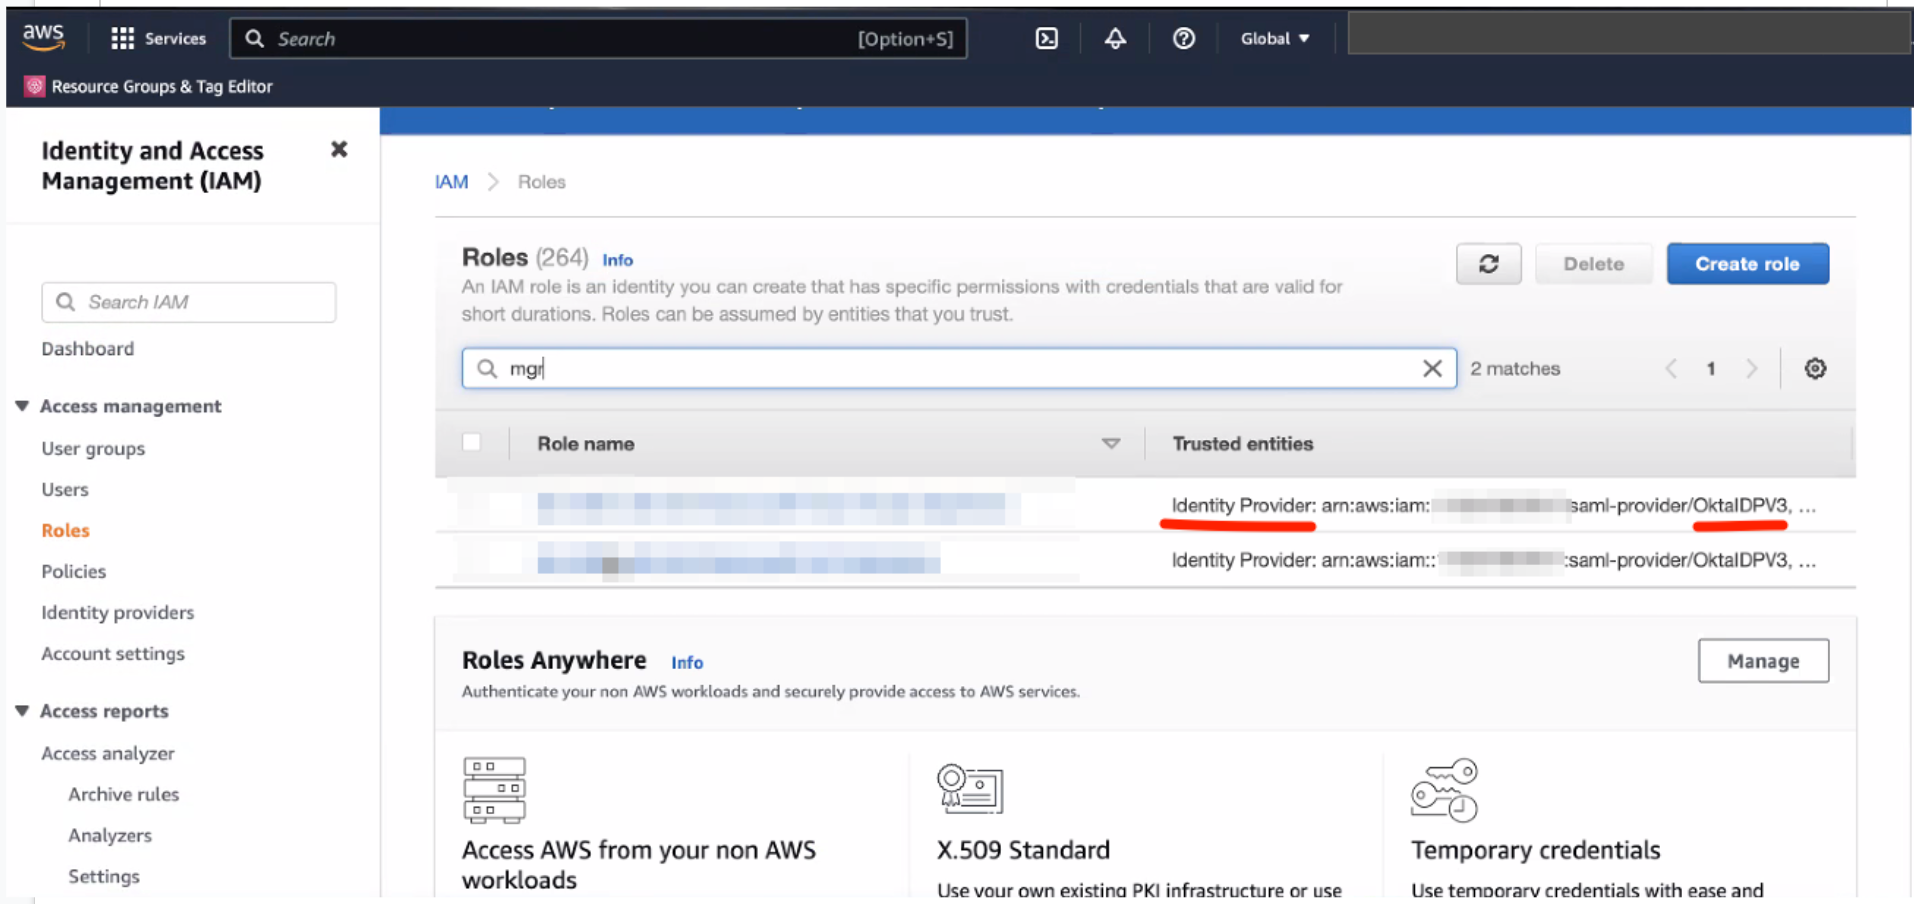
Task: Open User groups in the sidebar
Action: tap(93, 448)
